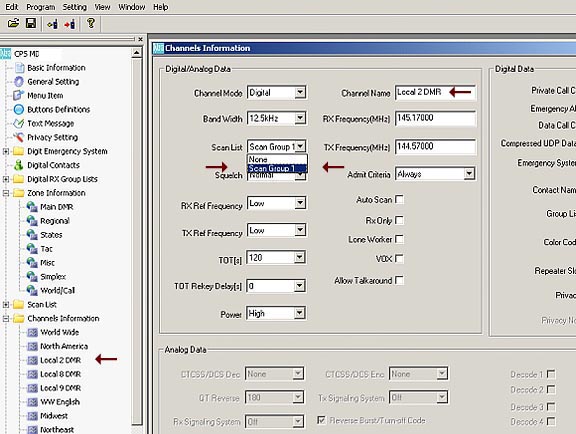Open the Channel Mode dropdown

(300, 93)
